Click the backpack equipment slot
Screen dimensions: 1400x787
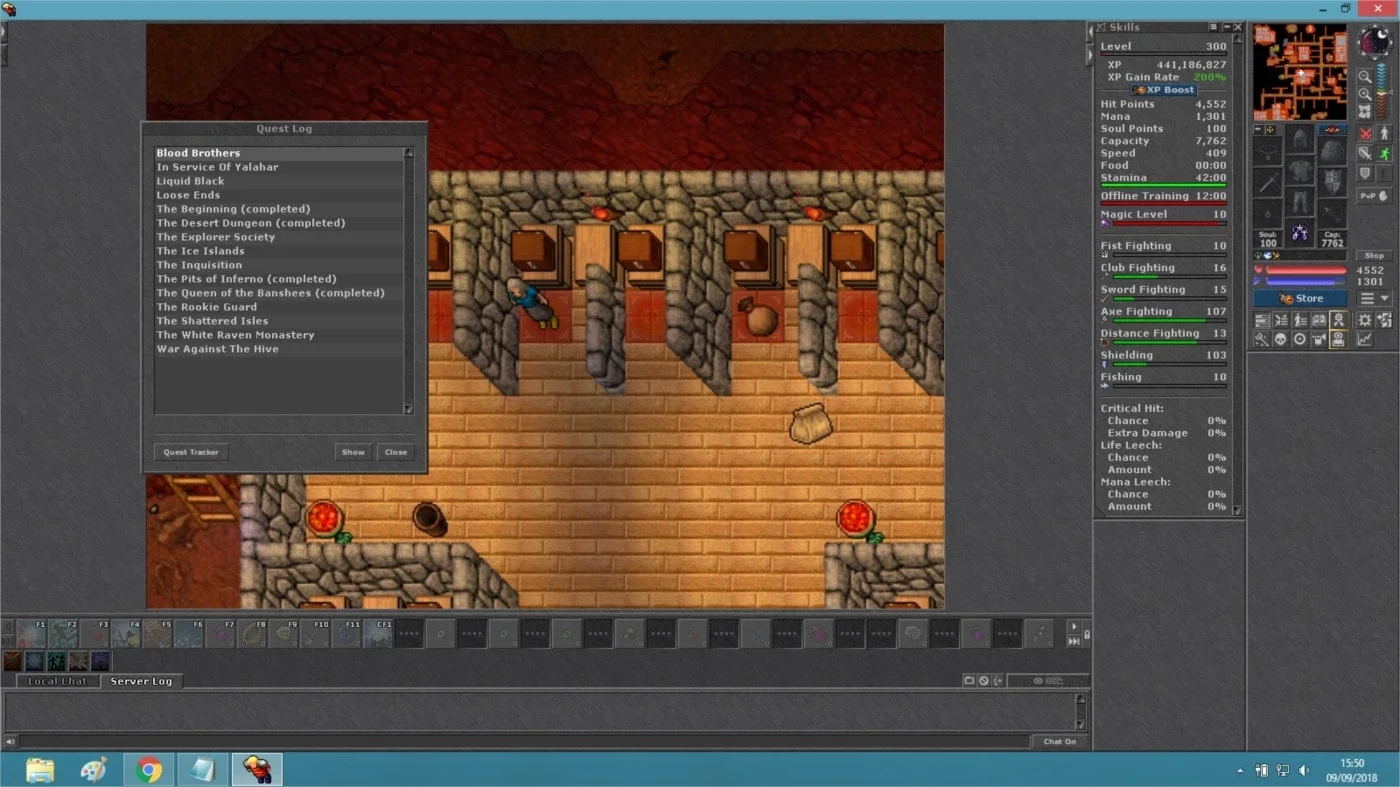(1332, 152)
